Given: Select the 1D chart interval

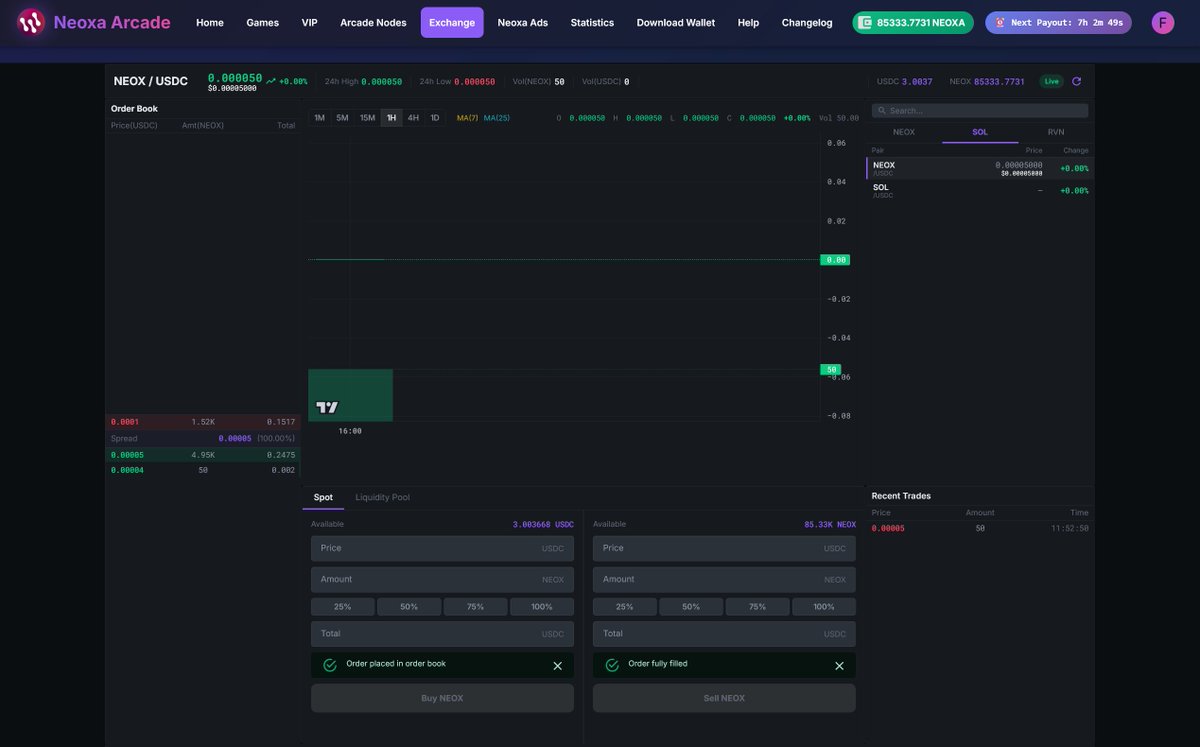Looking at the screenshot, I should tap(435, 118).
